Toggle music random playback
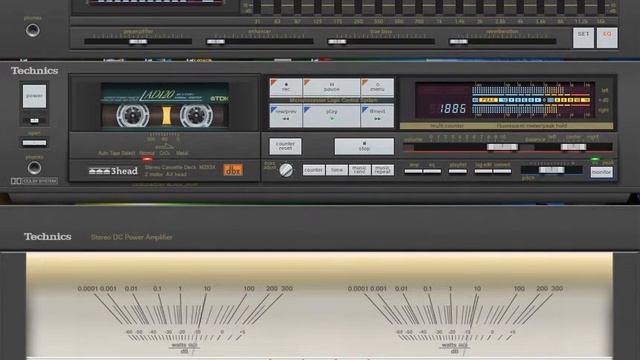The image size is (640, 360). coord(360,170)
